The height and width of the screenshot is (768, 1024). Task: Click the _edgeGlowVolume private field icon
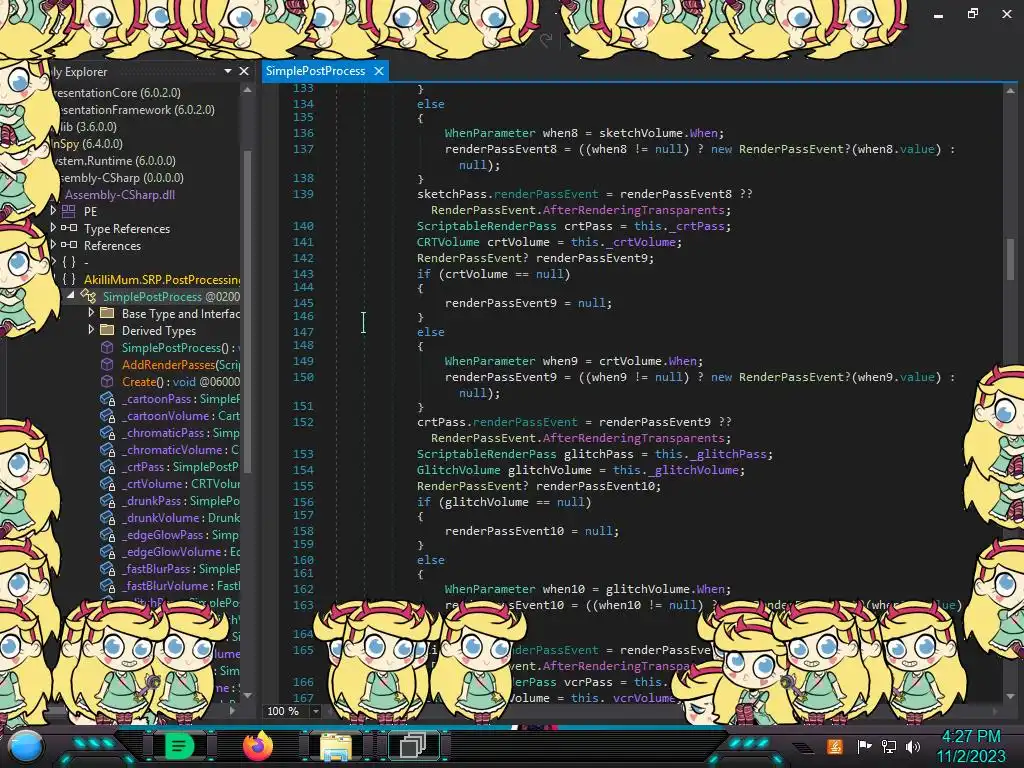pos(107,551)
